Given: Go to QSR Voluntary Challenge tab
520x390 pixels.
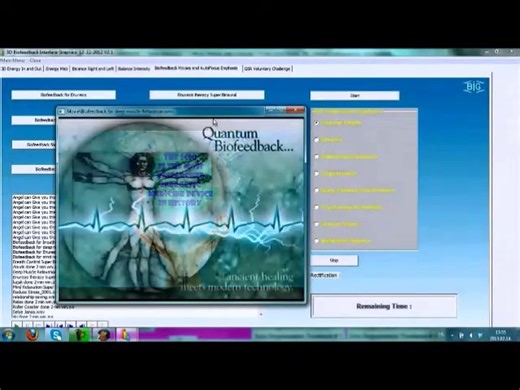Looking at the screenshot, I should coord(267,69).
